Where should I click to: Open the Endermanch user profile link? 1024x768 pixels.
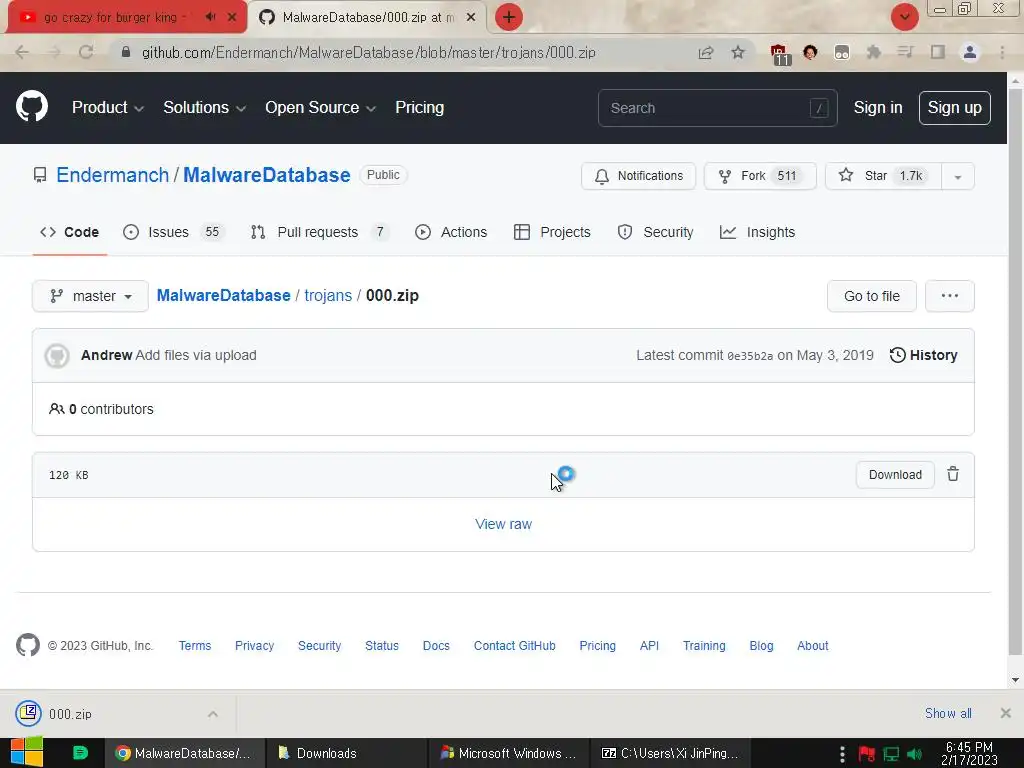coord(112,175)
